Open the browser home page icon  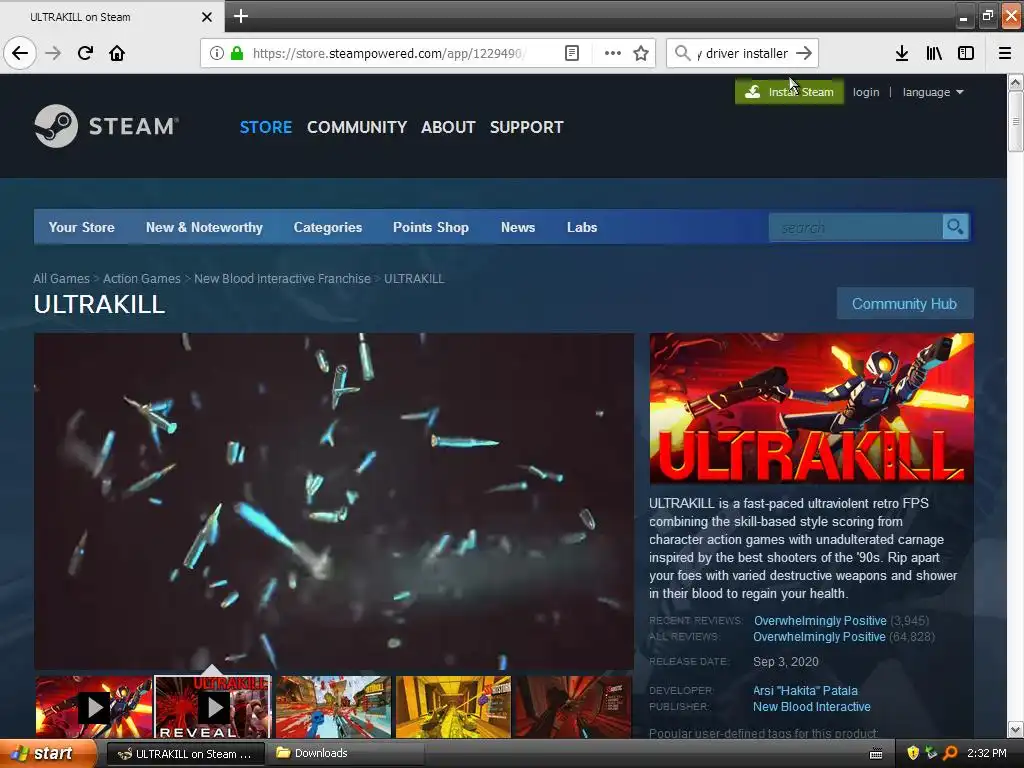[x=117, y=53]
